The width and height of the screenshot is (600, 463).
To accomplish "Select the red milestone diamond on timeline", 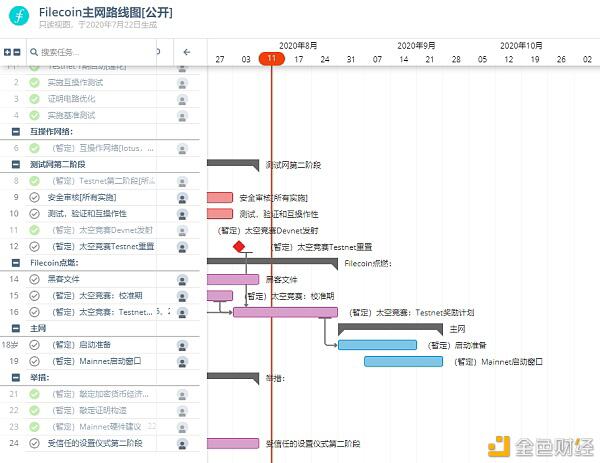I will tap(239, 246).
